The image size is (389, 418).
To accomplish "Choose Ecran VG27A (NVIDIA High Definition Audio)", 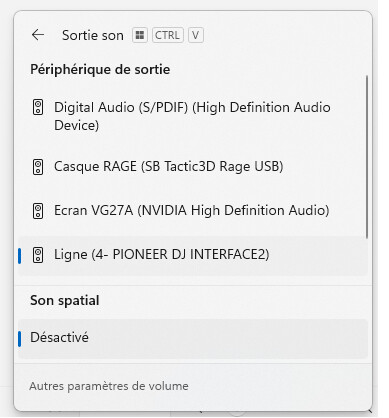I will pyautogui.click(x=193, y=210).
